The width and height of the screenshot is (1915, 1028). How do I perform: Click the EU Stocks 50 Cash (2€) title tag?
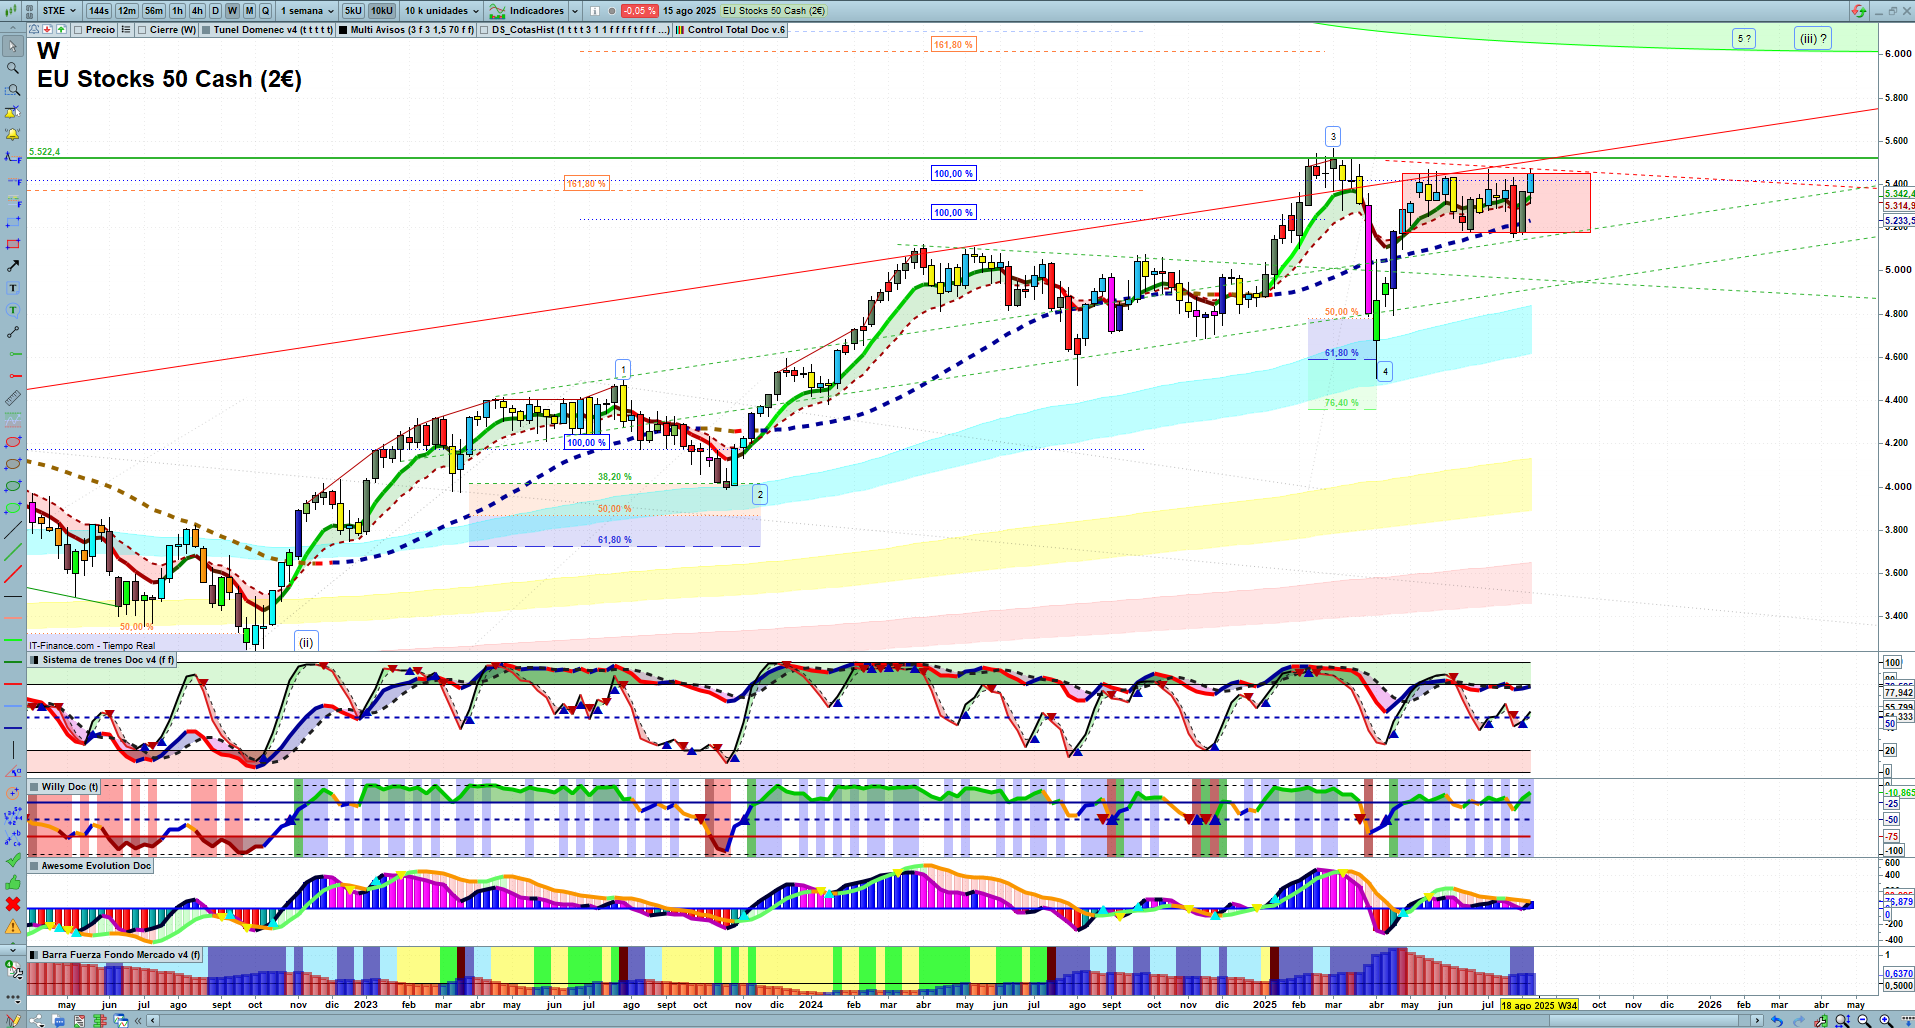pyautogui.click(x=774, y=11)
